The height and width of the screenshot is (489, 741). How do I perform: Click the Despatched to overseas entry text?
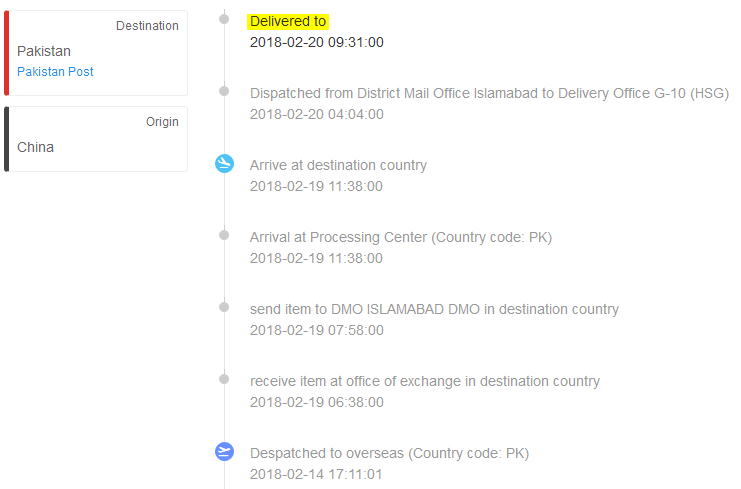tap(389, 453)
